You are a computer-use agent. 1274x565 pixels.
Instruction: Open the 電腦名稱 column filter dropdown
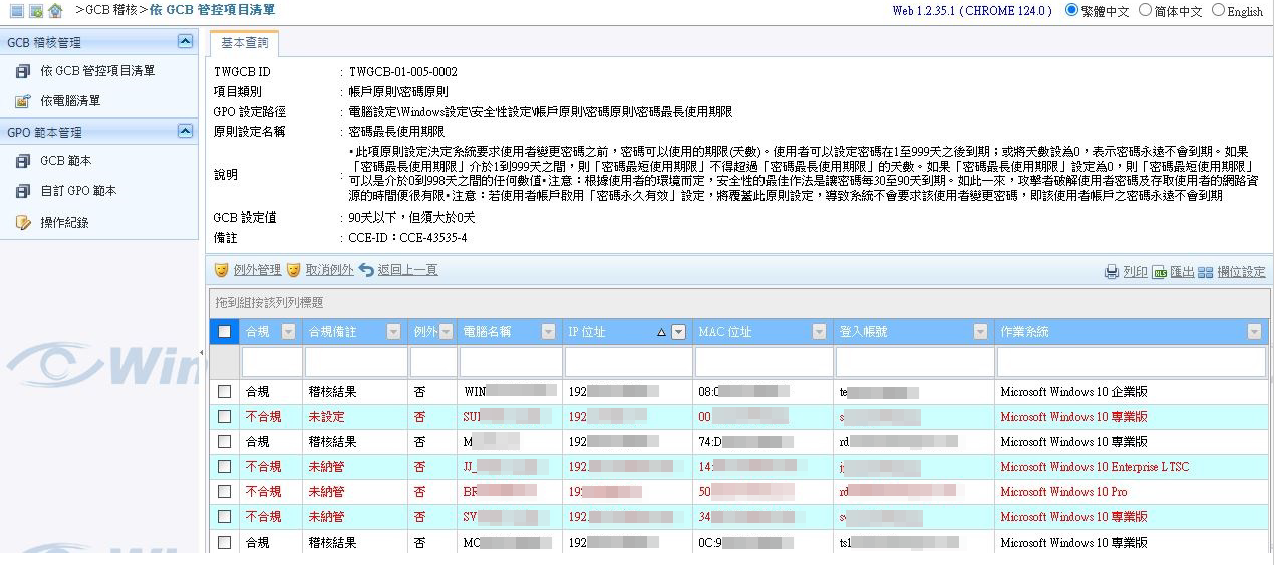tap(548, 332)
